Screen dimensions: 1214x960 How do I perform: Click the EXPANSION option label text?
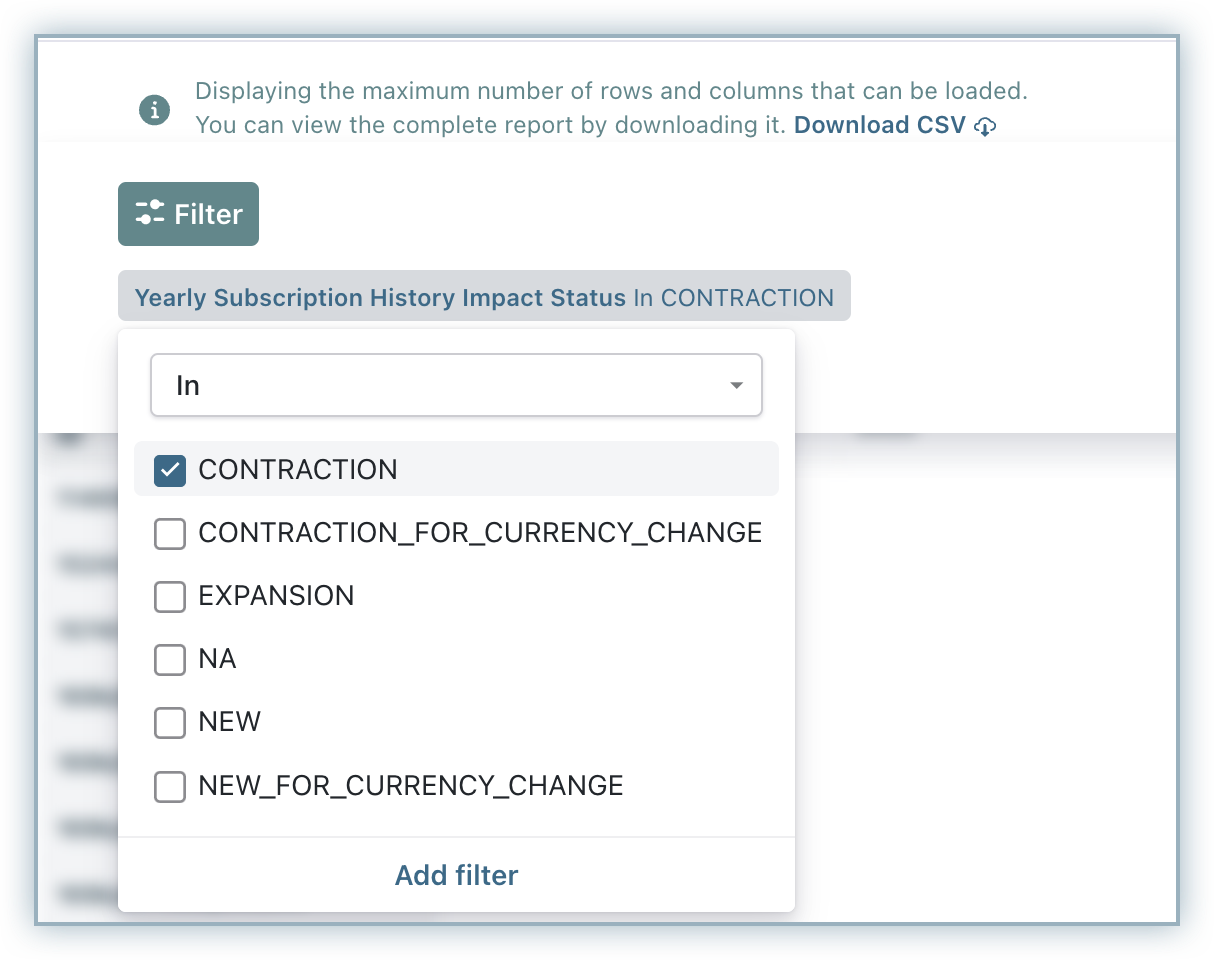tap(276, 596)
